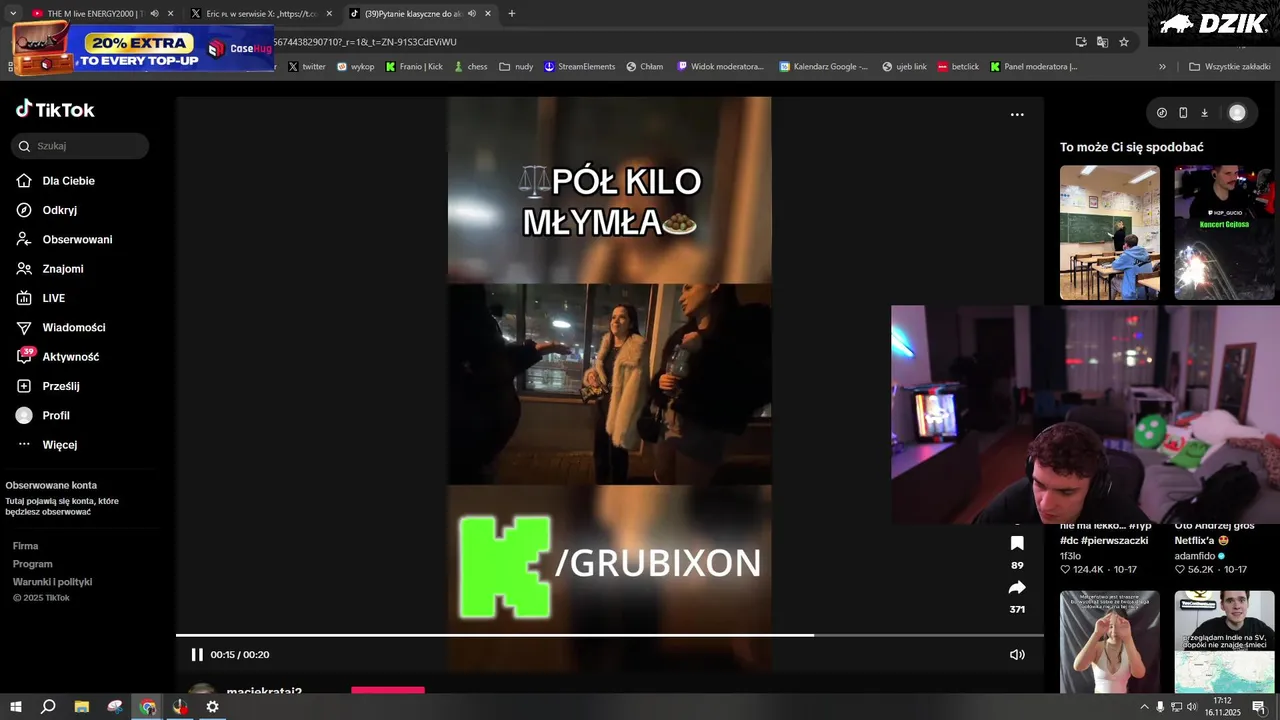
Task: Open the Koncert Gejtosa video thumbnail
Action: pyautogui.click(x=1227, y=233)
